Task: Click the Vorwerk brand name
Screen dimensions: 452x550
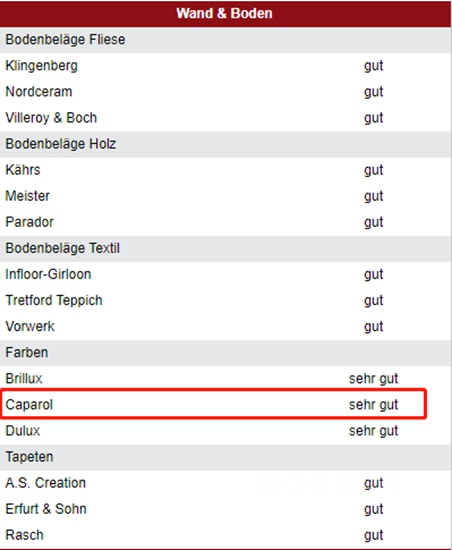Action: [x=30, y=327]
